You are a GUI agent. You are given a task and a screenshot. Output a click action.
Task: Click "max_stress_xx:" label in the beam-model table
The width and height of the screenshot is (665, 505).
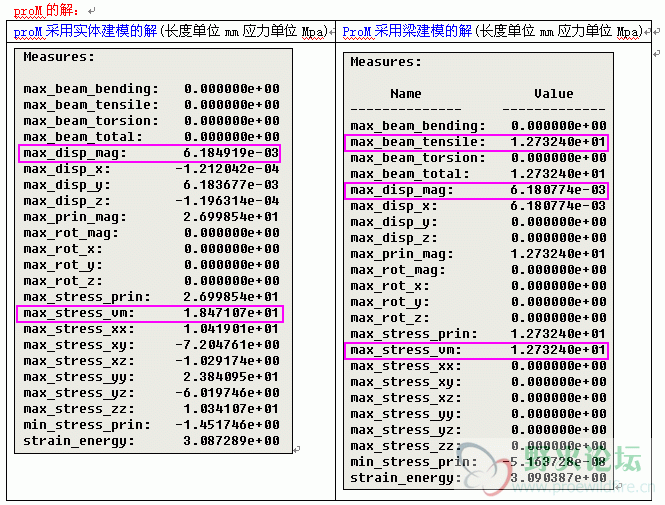click(406, 366)
